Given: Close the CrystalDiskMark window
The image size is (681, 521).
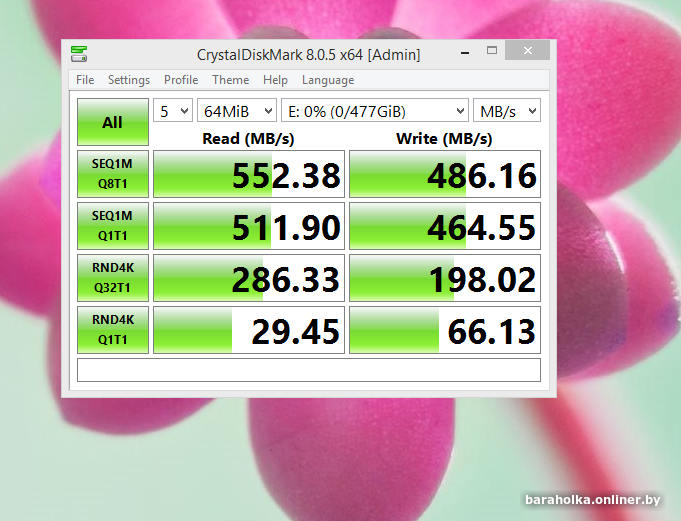Looking at the screenshot, I should tap(528, 50).
